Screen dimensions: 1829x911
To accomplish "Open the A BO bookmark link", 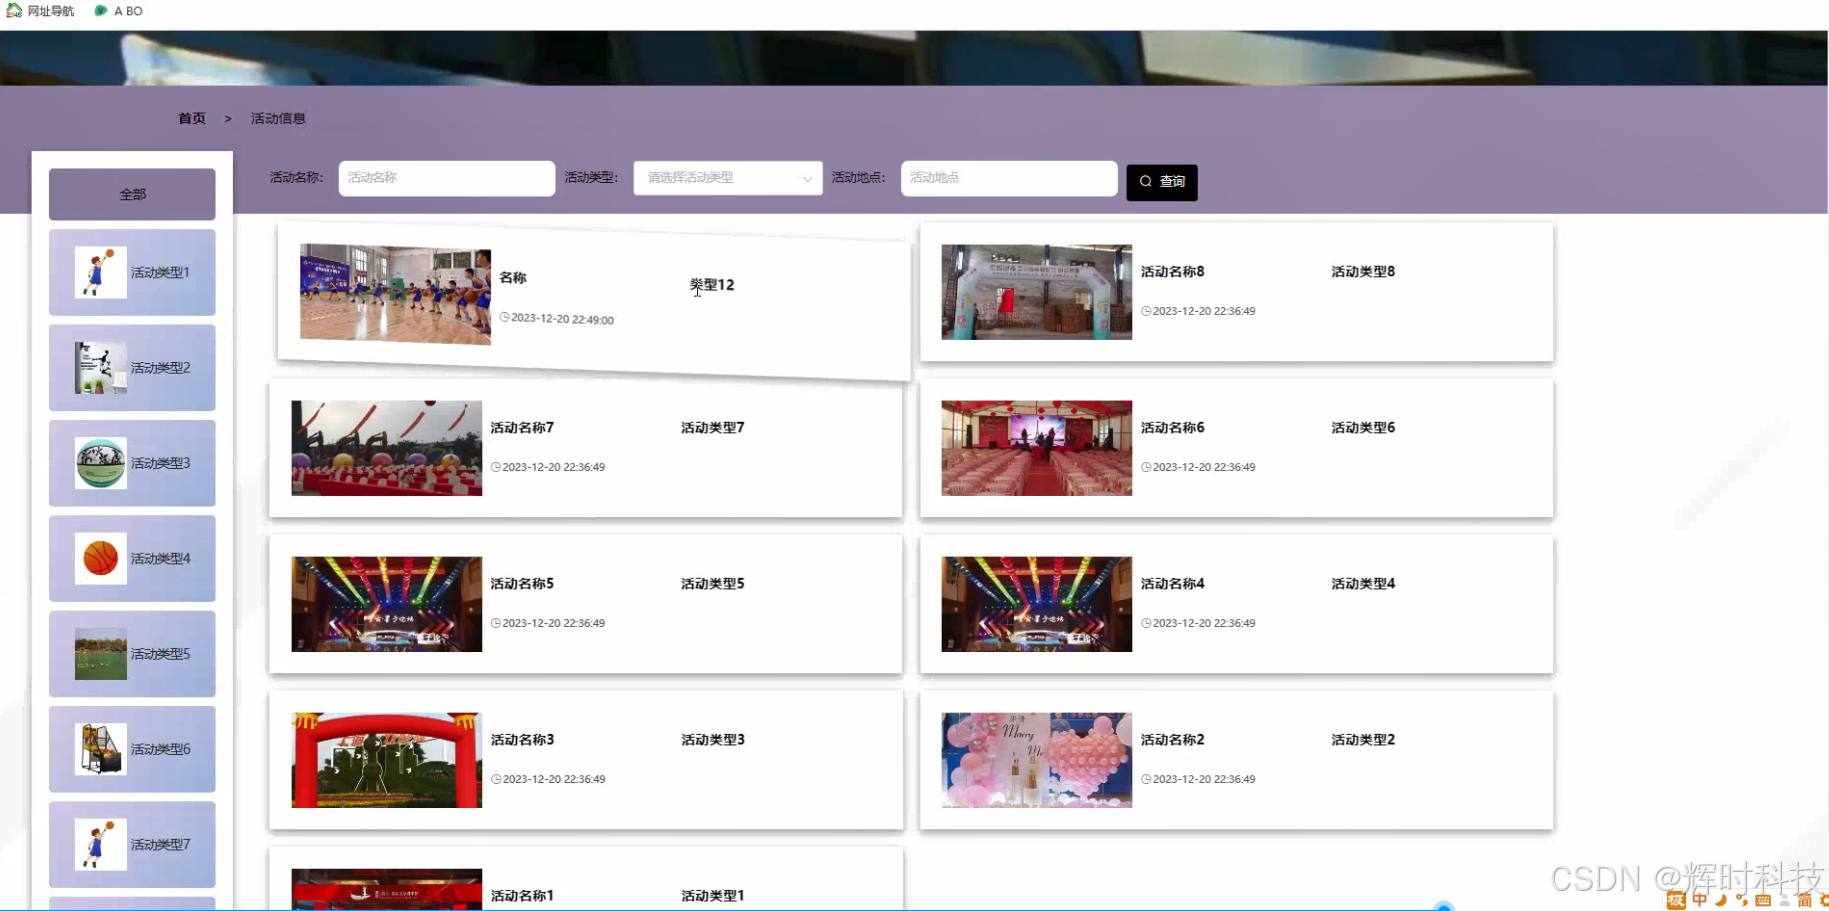I will tap(119, 11).
